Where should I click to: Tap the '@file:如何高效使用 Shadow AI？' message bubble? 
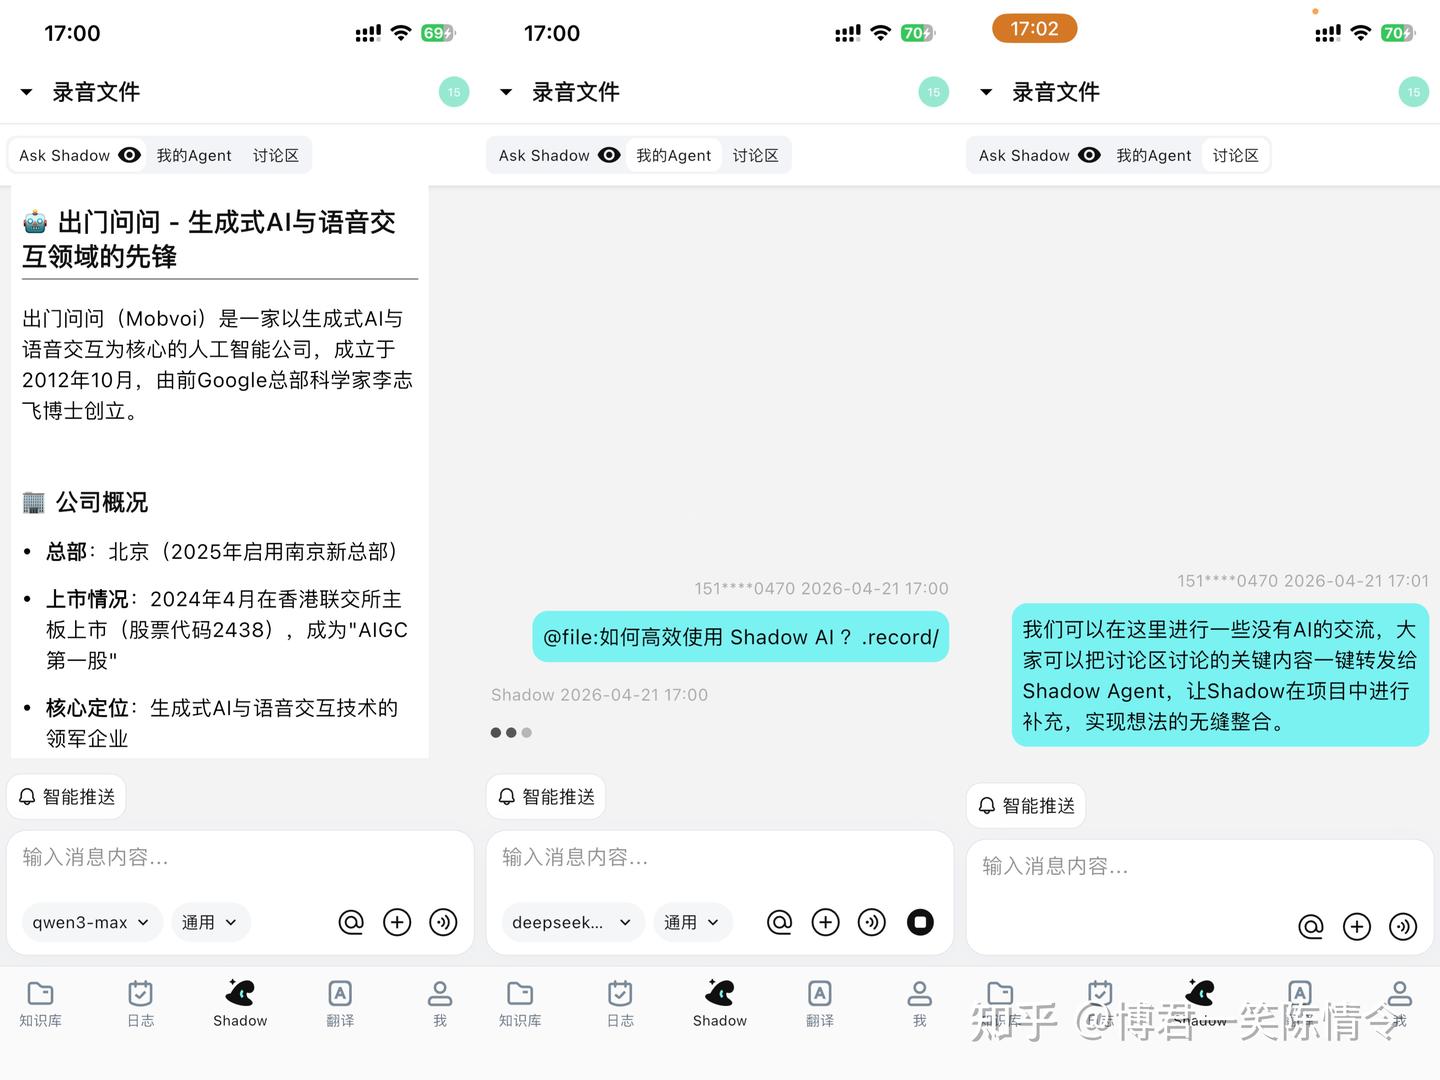coord(740,637)
